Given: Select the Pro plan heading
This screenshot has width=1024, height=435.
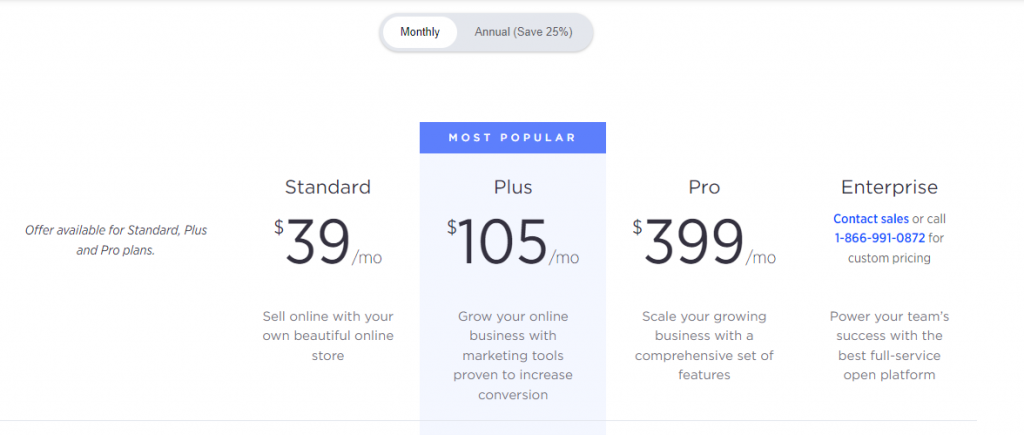Looking at the screenshot, I should click(704, 187).
